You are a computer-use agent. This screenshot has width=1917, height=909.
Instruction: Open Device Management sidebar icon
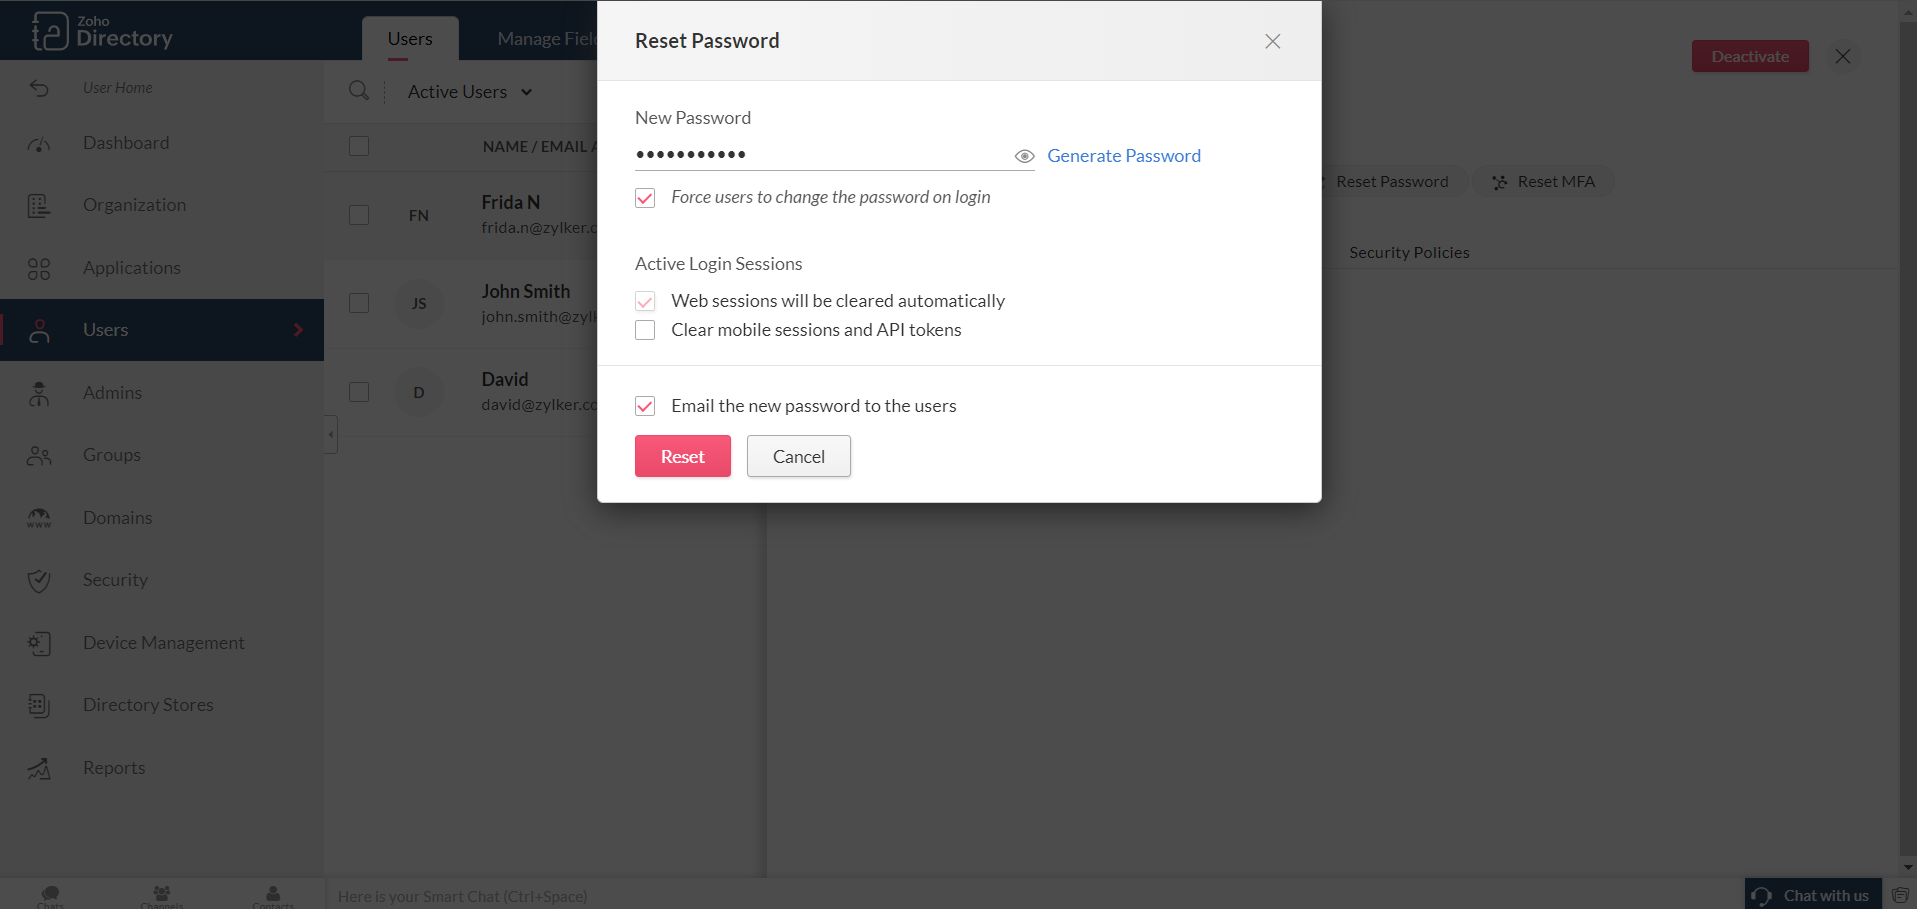tap(39, 644)
